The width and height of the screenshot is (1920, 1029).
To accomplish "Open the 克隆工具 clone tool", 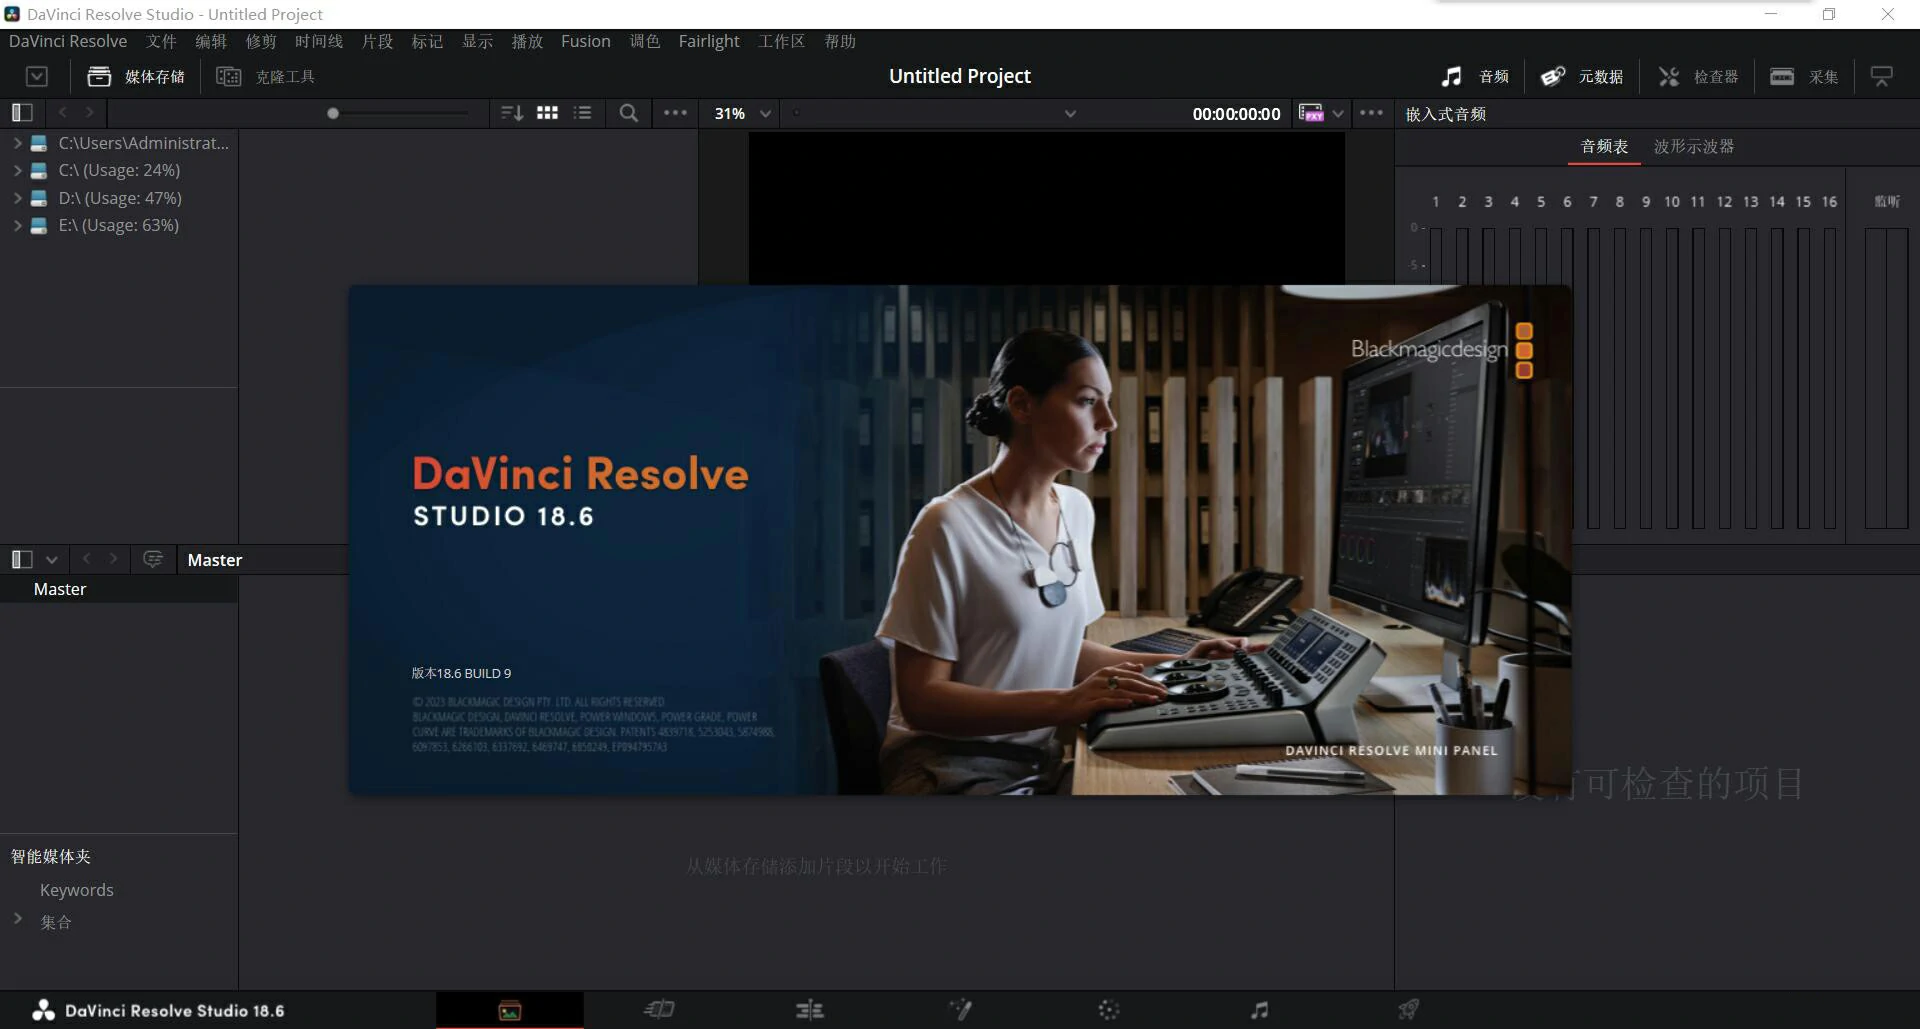I will 266,76.
